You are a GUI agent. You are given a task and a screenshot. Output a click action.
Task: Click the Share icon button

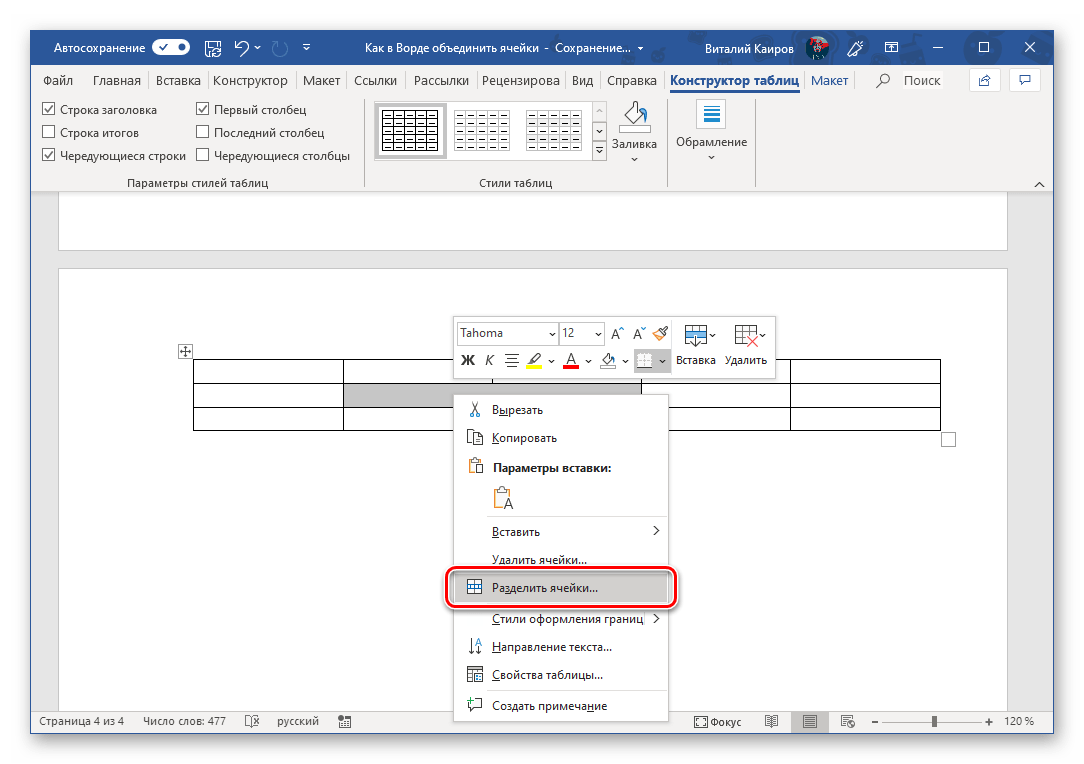(984, 80)
